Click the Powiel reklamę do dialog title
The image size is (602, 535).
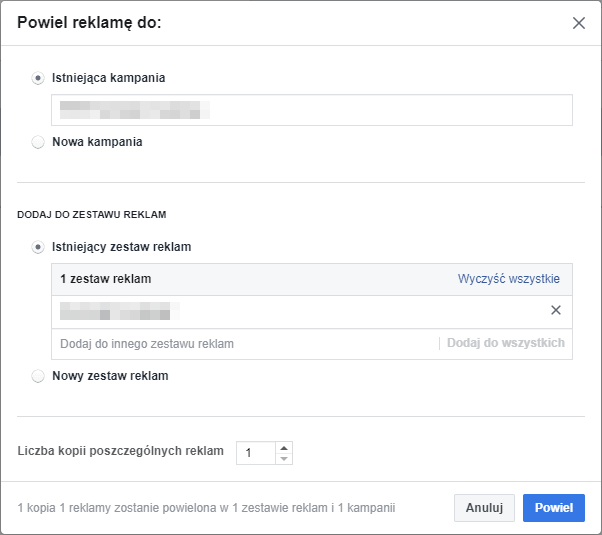[x=89, y=23]
